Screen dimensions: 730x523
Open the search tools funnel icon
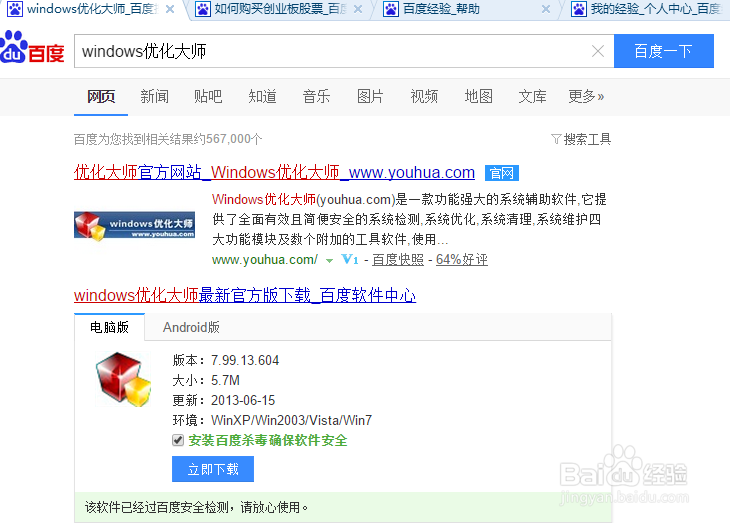556,139
